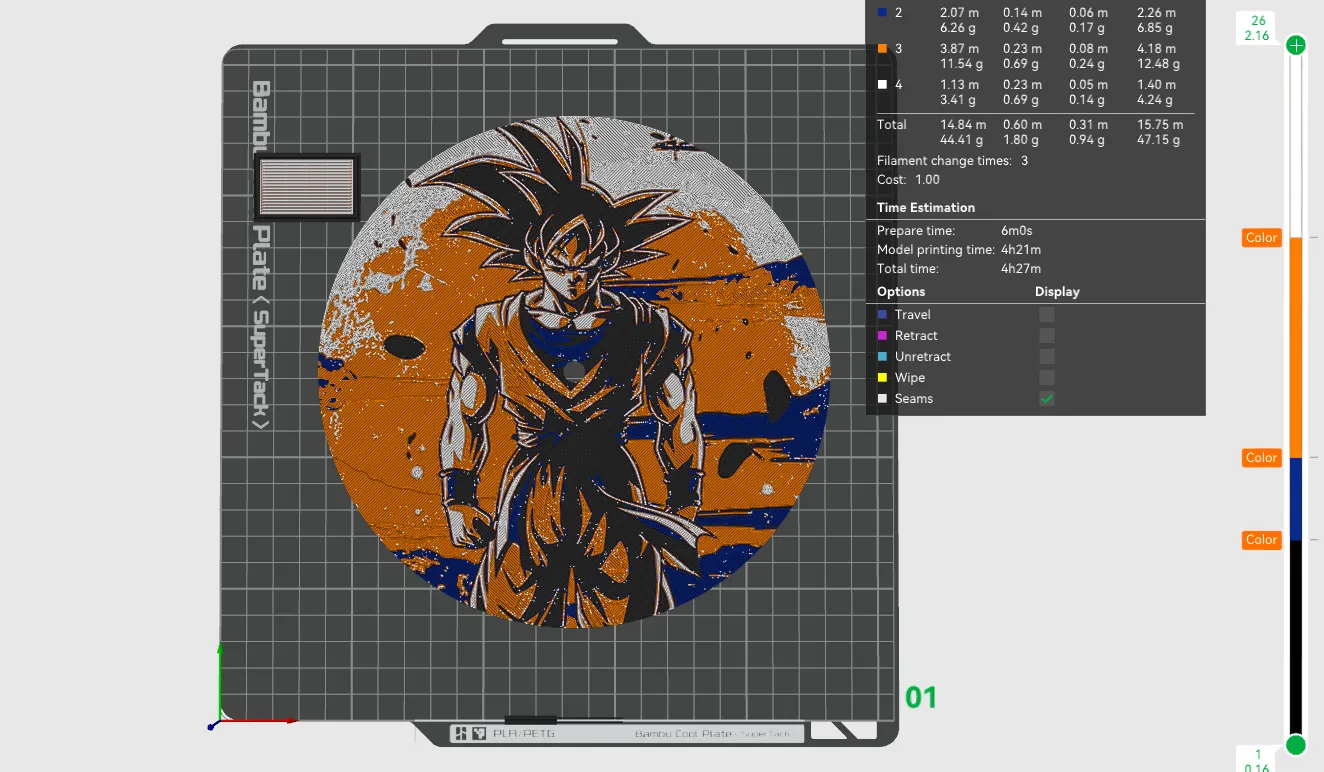Click the orange segment of the layer slider
Image resolution: width=1324 pixels, height=772 pixels.
[1296, 347]
